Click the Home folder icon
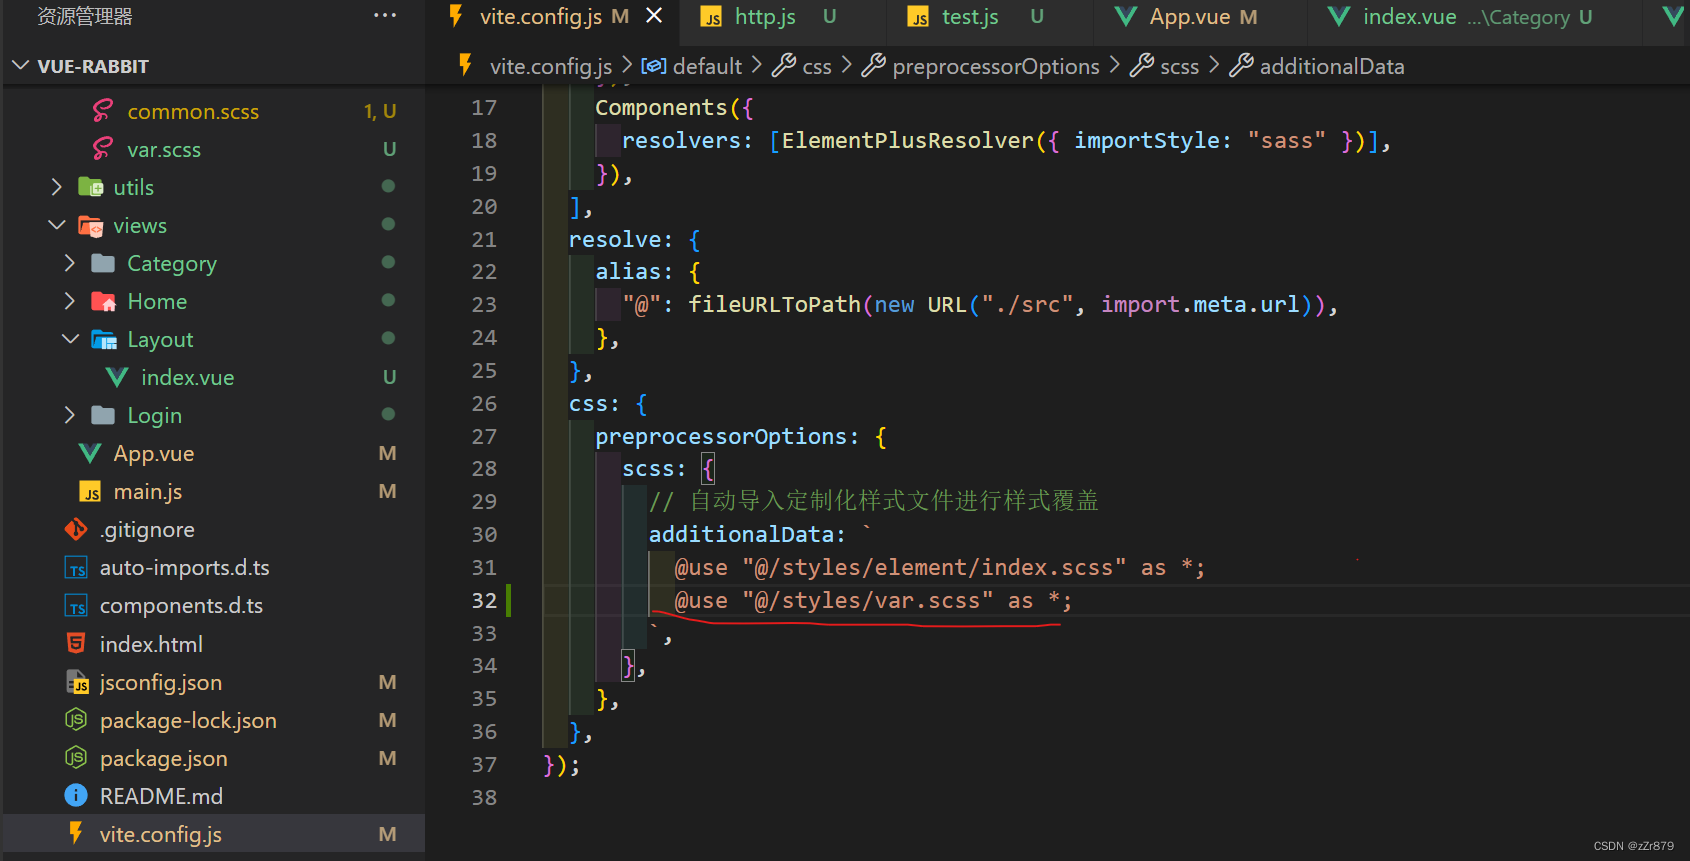This screenshot has width=1690, height=861. [103, 301]
